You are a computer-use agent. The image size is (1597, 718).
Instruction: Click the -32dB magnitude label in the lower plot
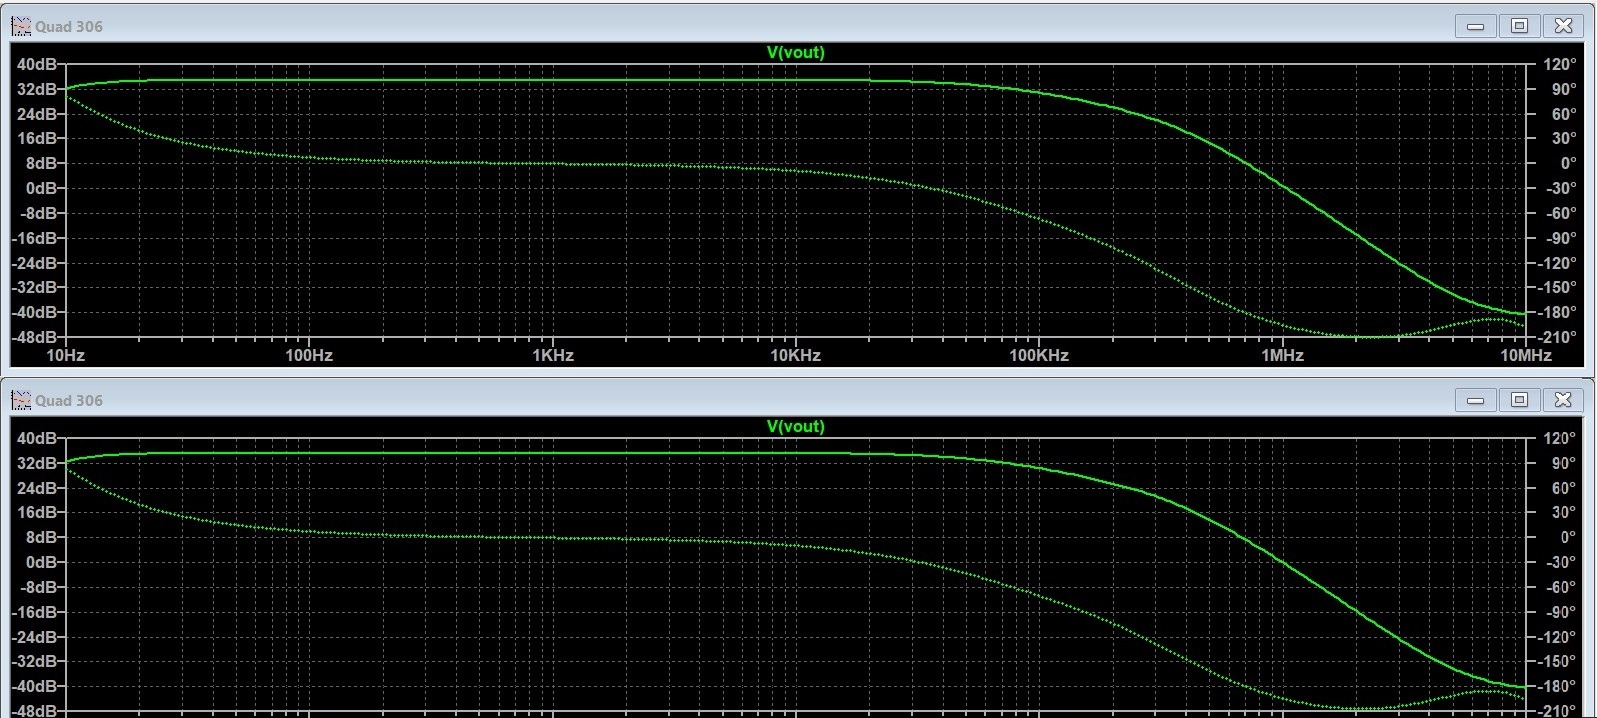point(34,661)
